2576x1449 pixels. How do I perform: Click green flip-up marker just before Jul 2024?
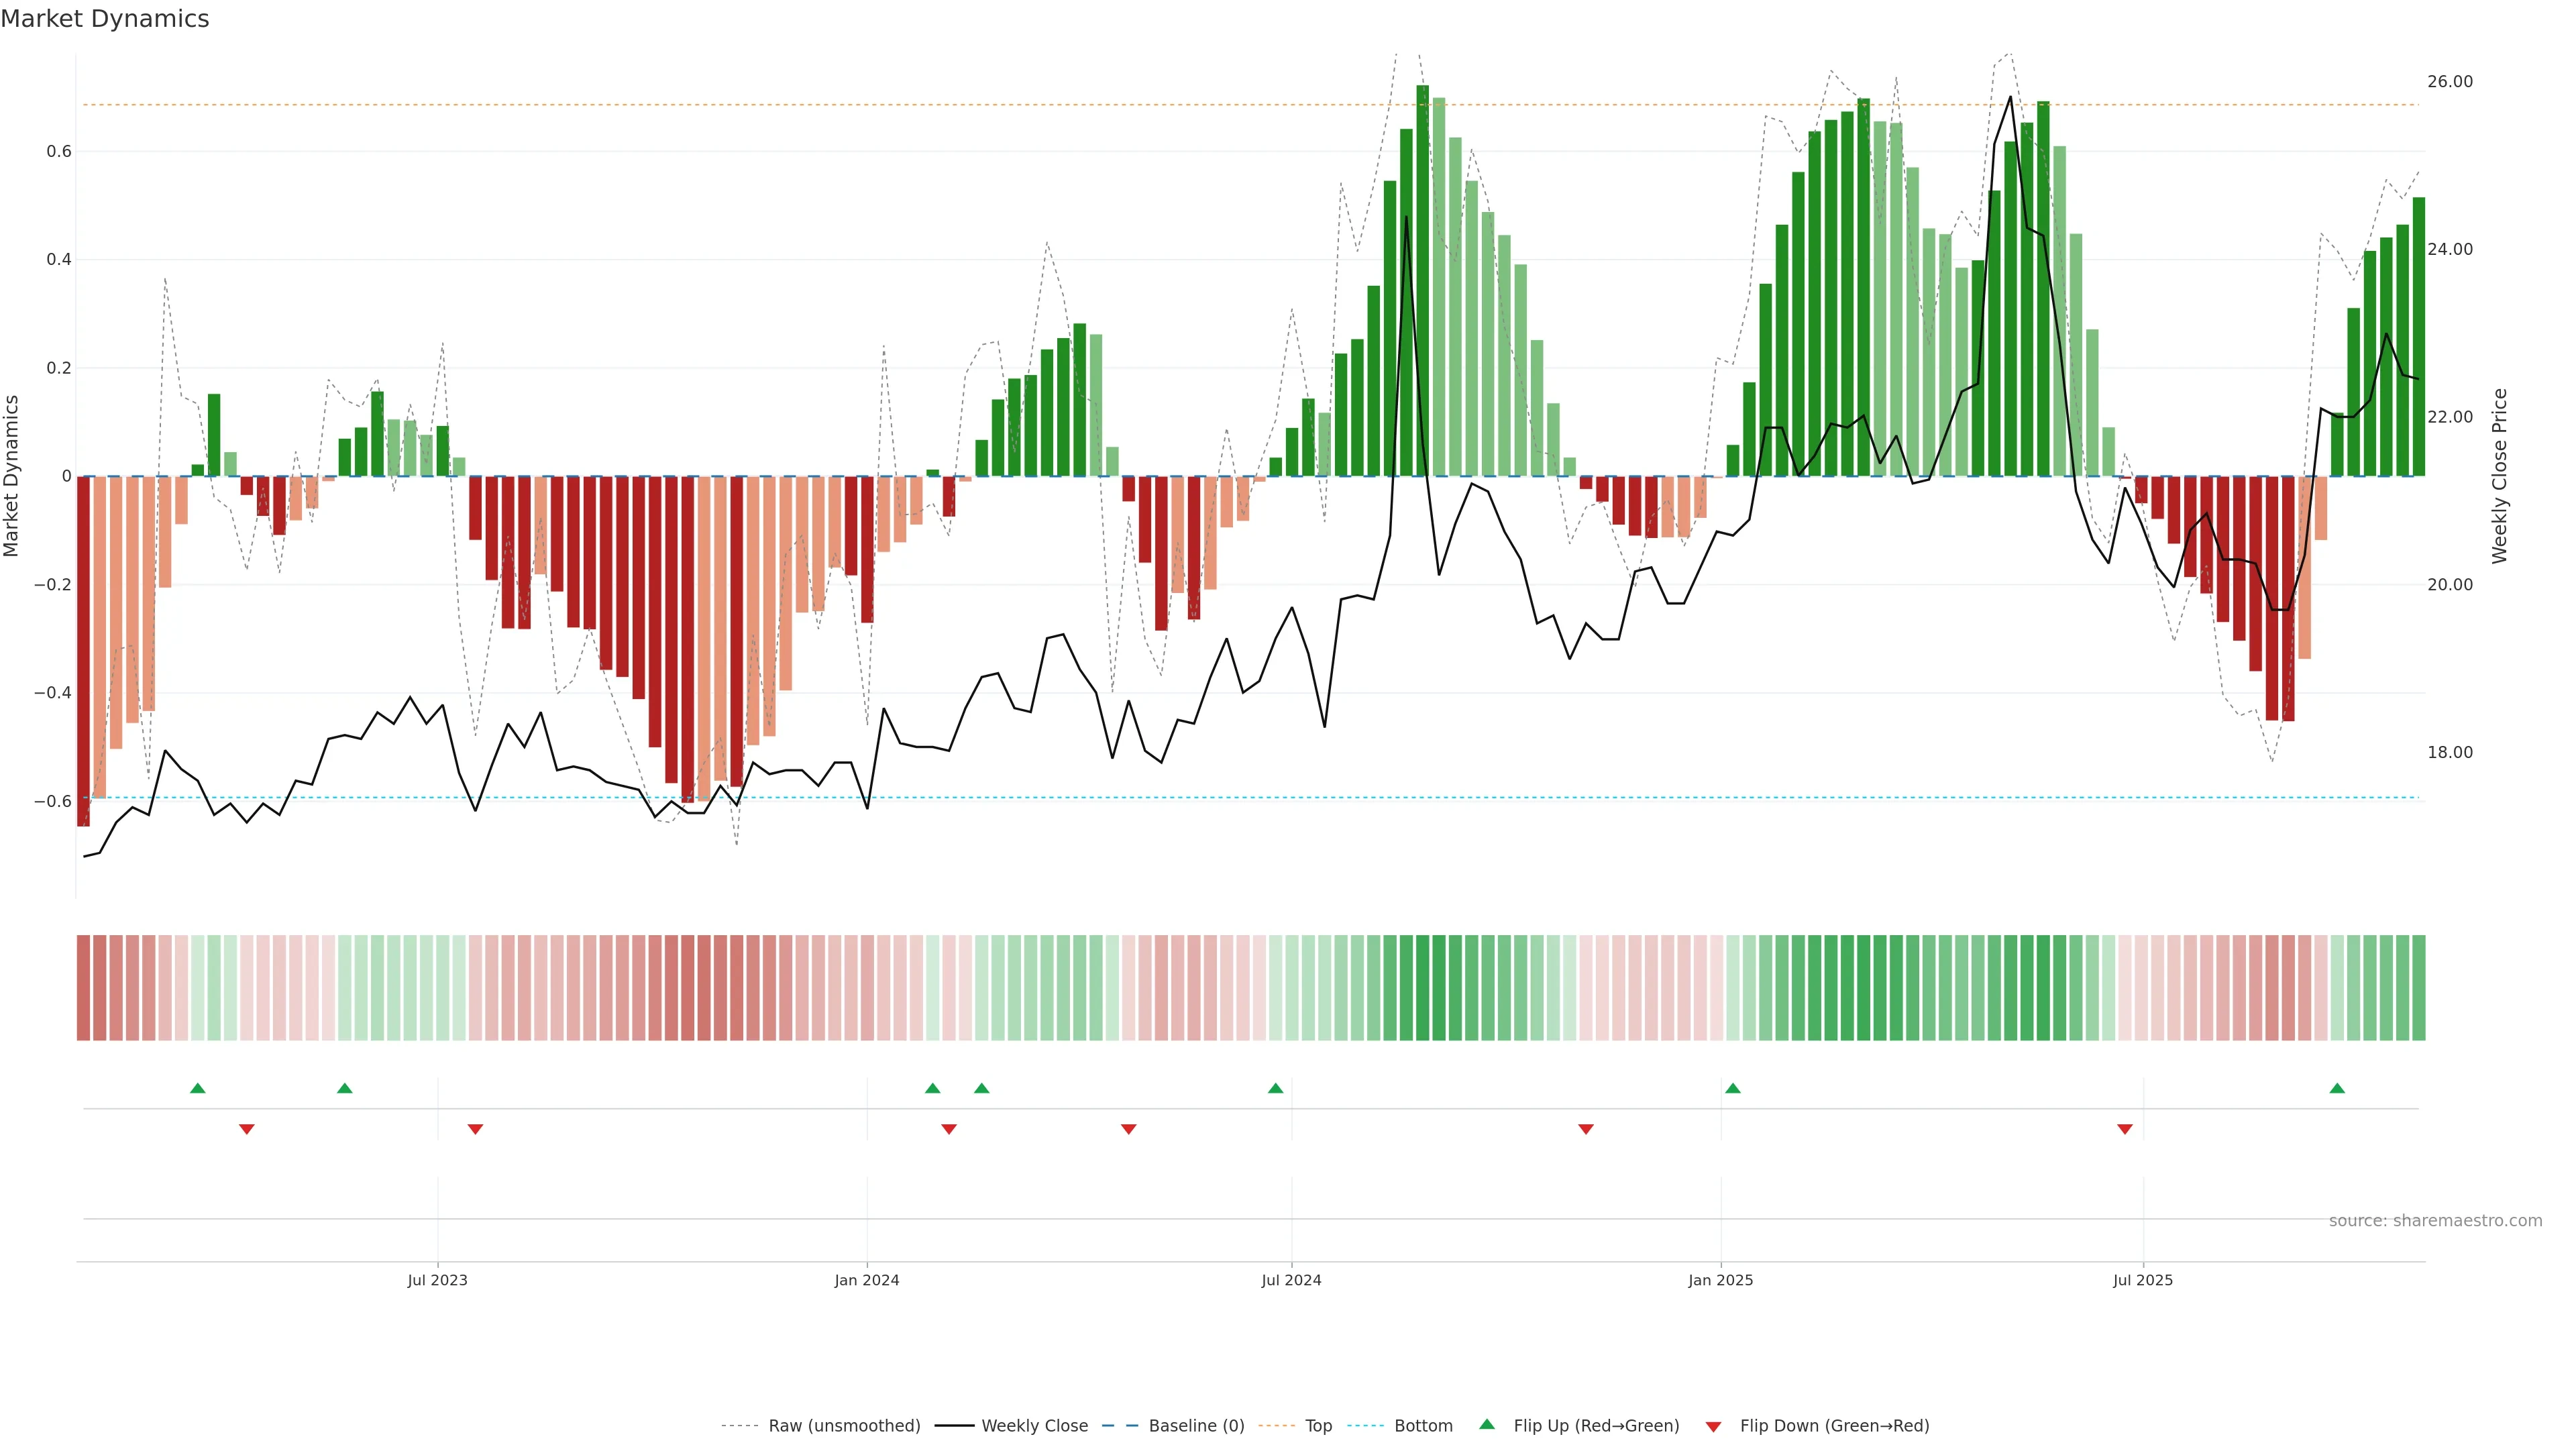(x=1275, y=1088)
